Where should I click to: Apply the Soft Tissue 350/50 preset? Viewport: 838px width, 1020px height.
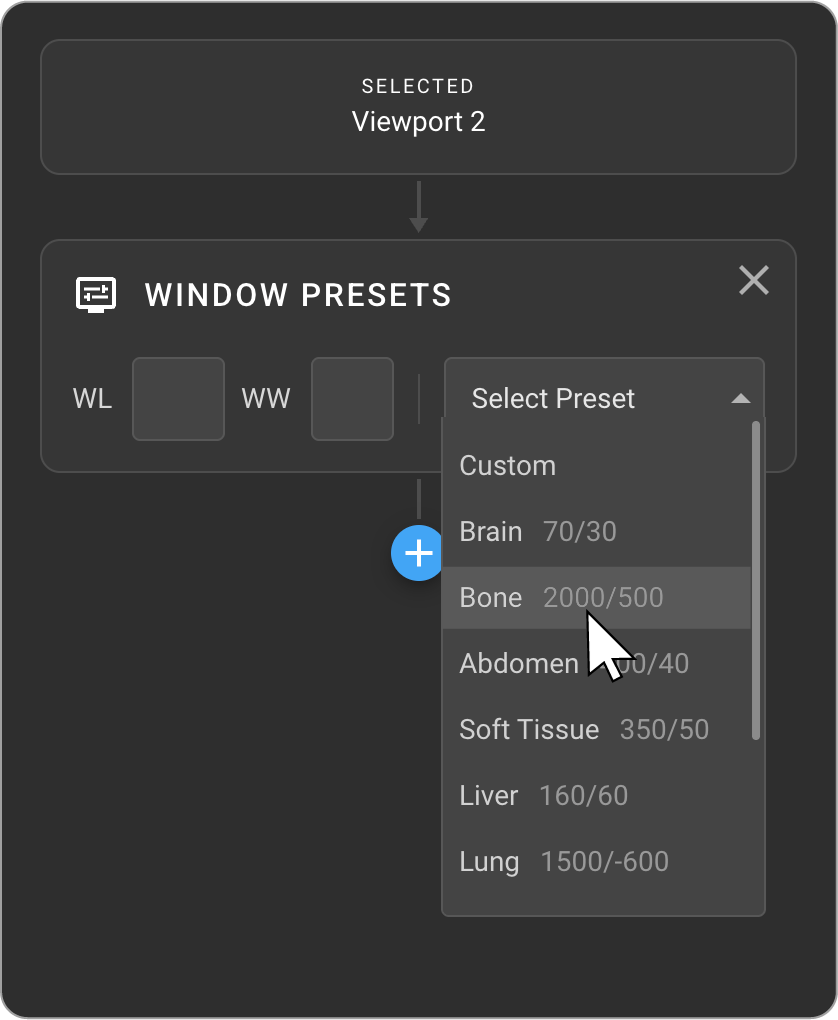584,730
